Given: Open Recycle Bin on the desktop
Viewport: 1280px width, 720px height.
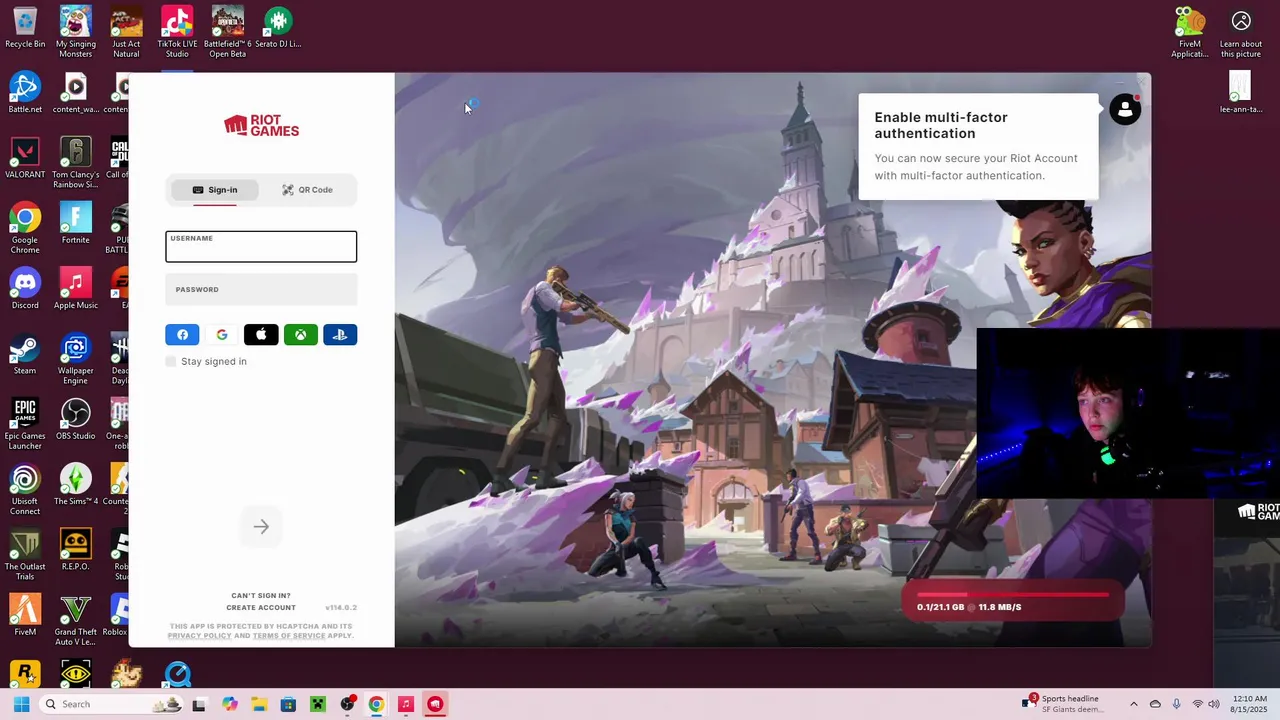Looking at the screenshot, I should point(25,28).
